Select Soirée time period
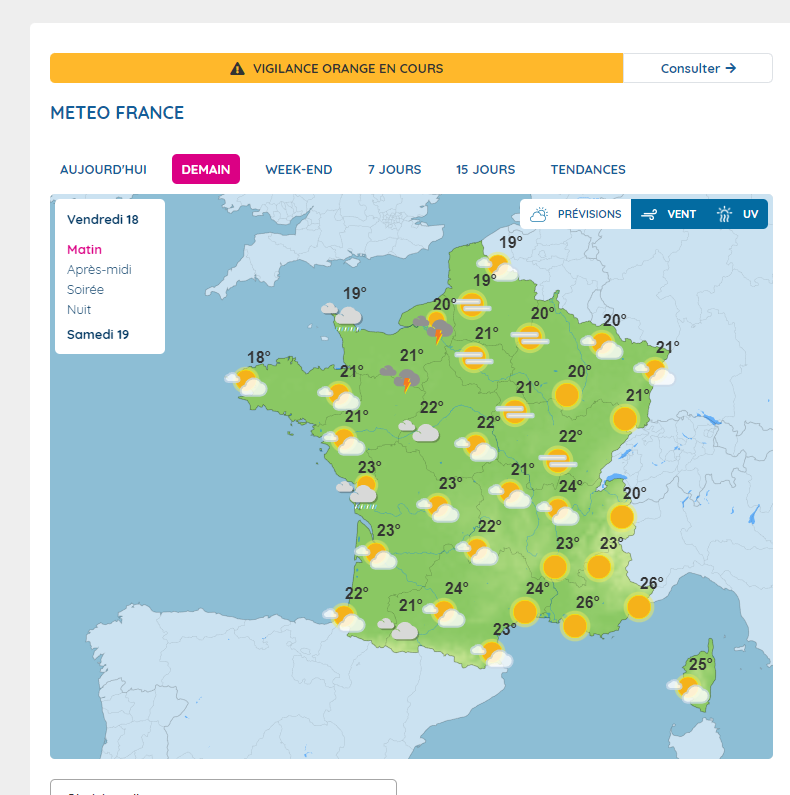 85,290
